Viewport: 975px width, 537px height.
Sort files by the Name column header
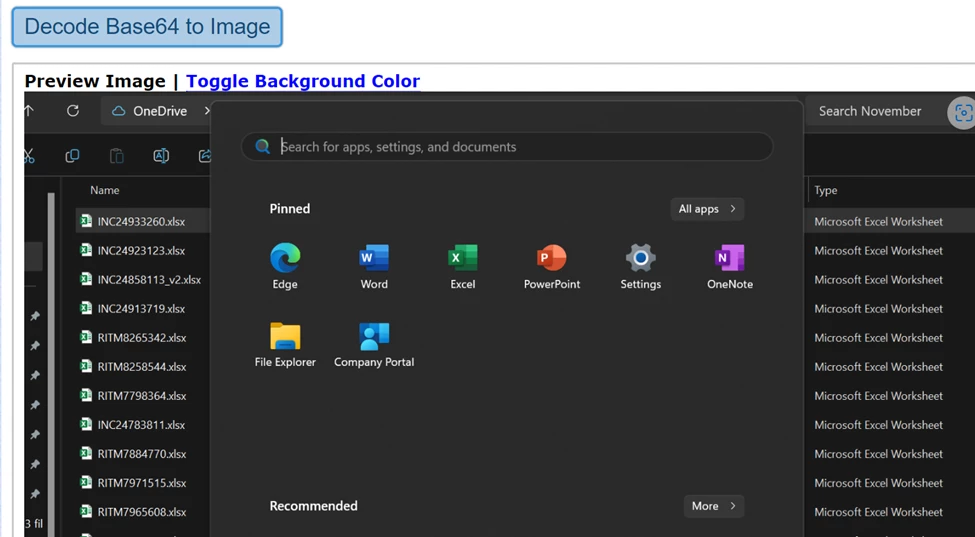(x=104, y=190)
